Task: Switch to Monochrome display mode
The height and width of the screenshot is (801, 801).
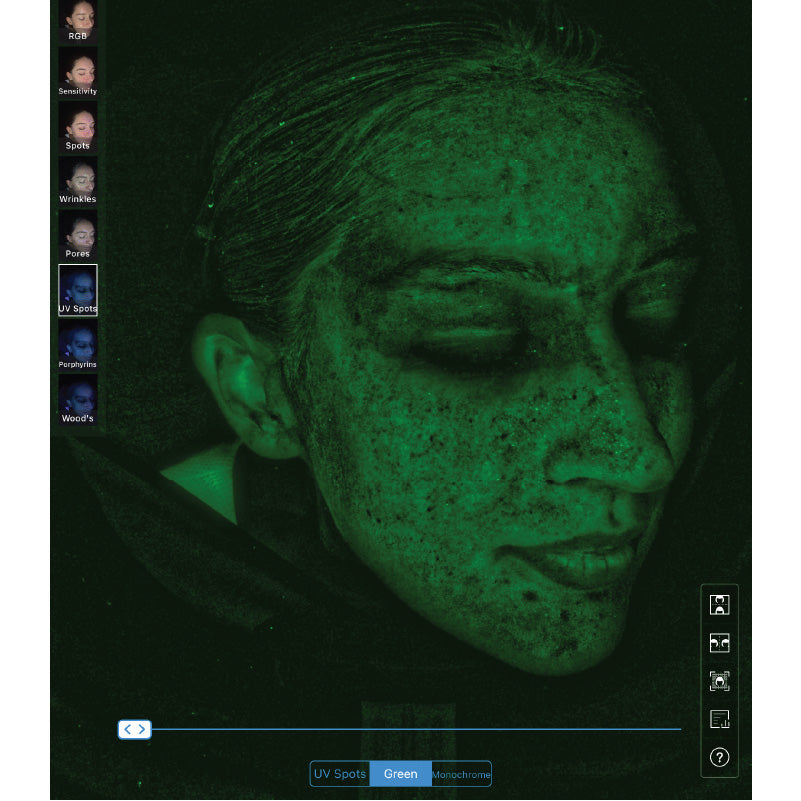Action: (461, 774)
